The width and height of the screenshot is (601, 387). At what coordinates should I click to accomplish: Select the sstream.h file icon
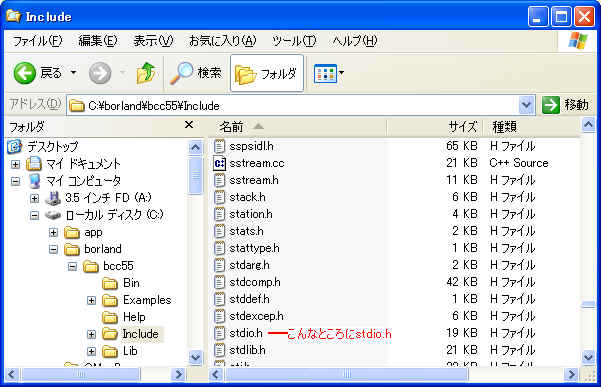(219, 180)
